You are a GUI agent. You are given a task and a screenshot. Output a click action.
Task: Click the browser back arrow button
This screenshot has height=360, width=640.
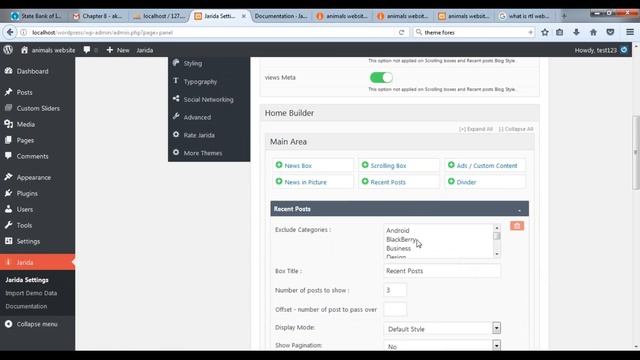(10, 32)
